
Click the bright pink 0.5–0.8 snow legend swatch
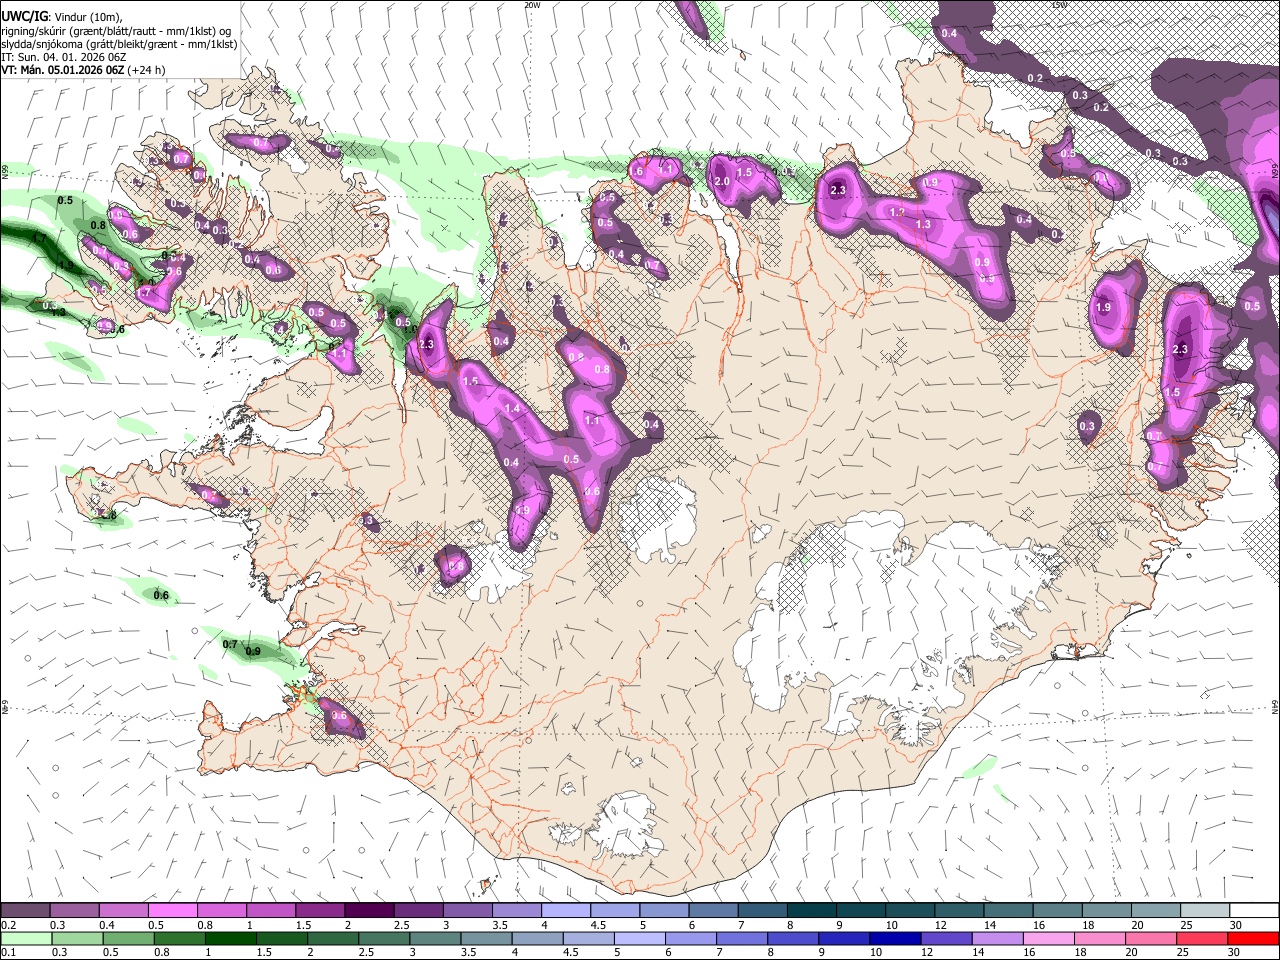coord(172,911)
